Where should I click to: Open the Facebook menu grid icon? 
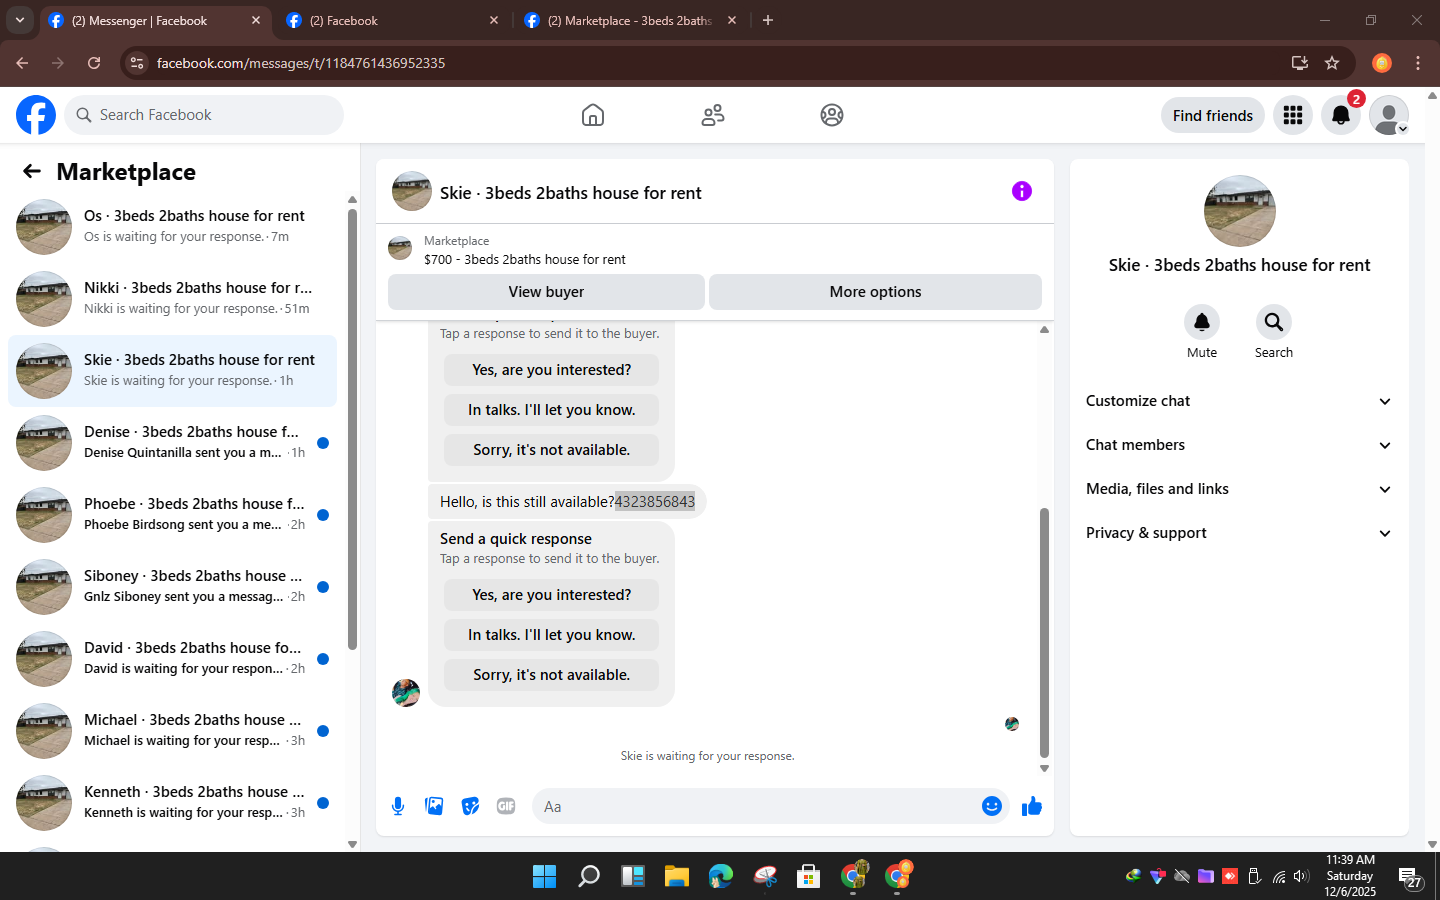[1293, 115]
